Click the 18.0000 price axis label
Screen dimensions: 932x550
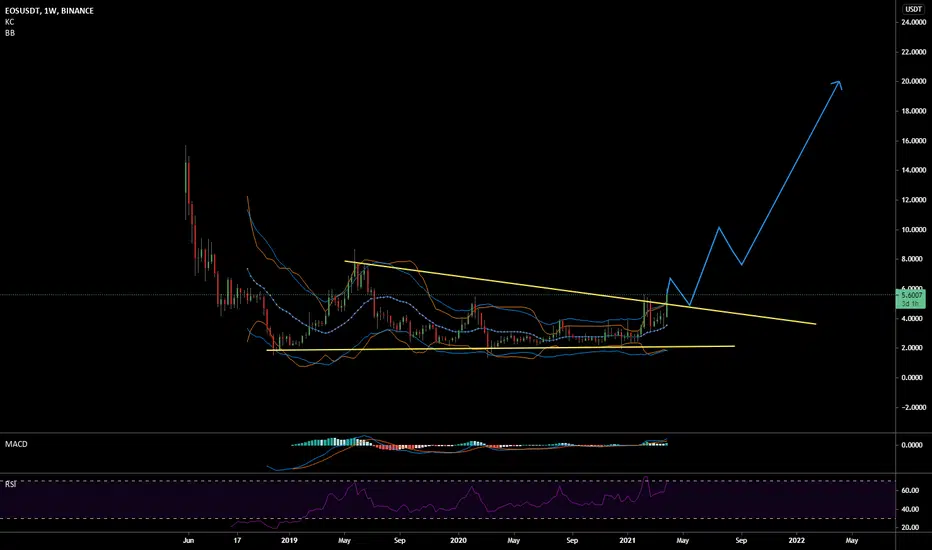pos(914,111)
